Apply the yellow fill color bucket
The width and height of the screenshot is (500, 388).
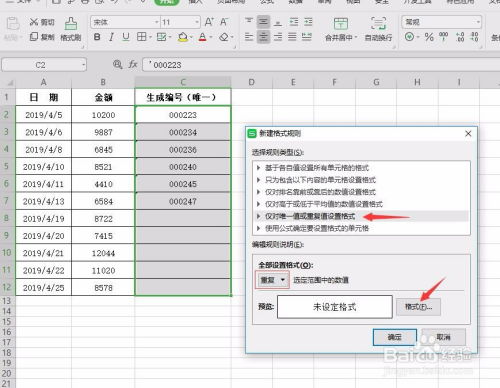tap(182, 37)
